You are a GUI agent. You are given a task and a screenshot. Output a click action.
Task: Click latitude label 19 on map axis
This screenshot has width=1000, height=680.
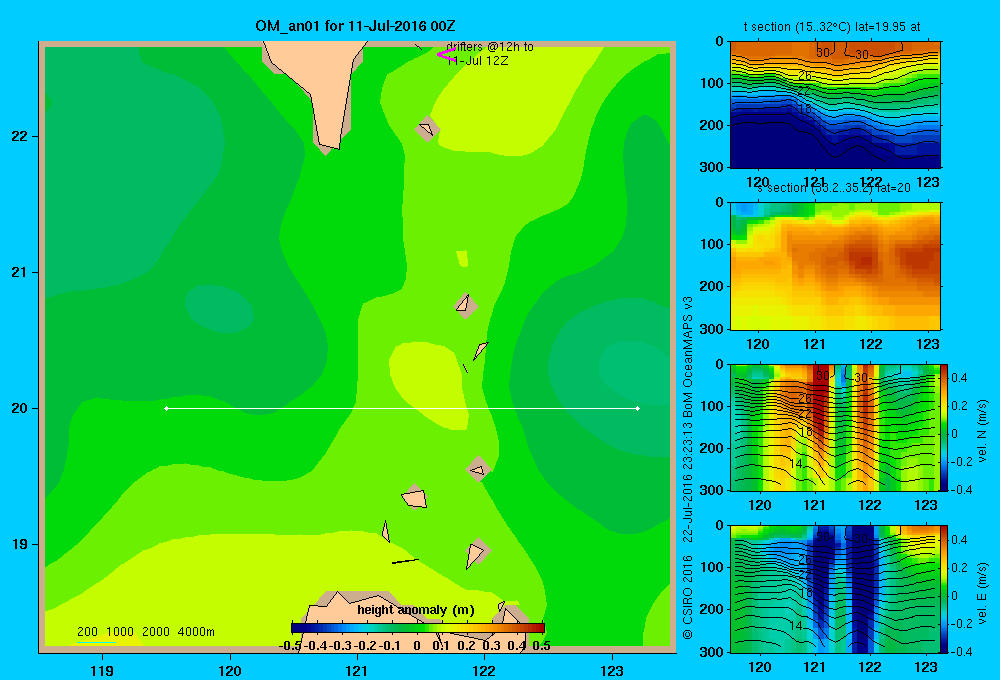(20, 544)
